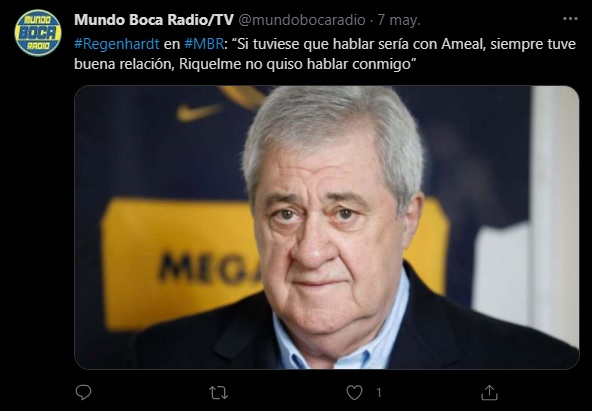Open the Mundo Boca Radio profile avatar
Image resolution: width=592 pixels, height=411 pixels.
(38, 33)
